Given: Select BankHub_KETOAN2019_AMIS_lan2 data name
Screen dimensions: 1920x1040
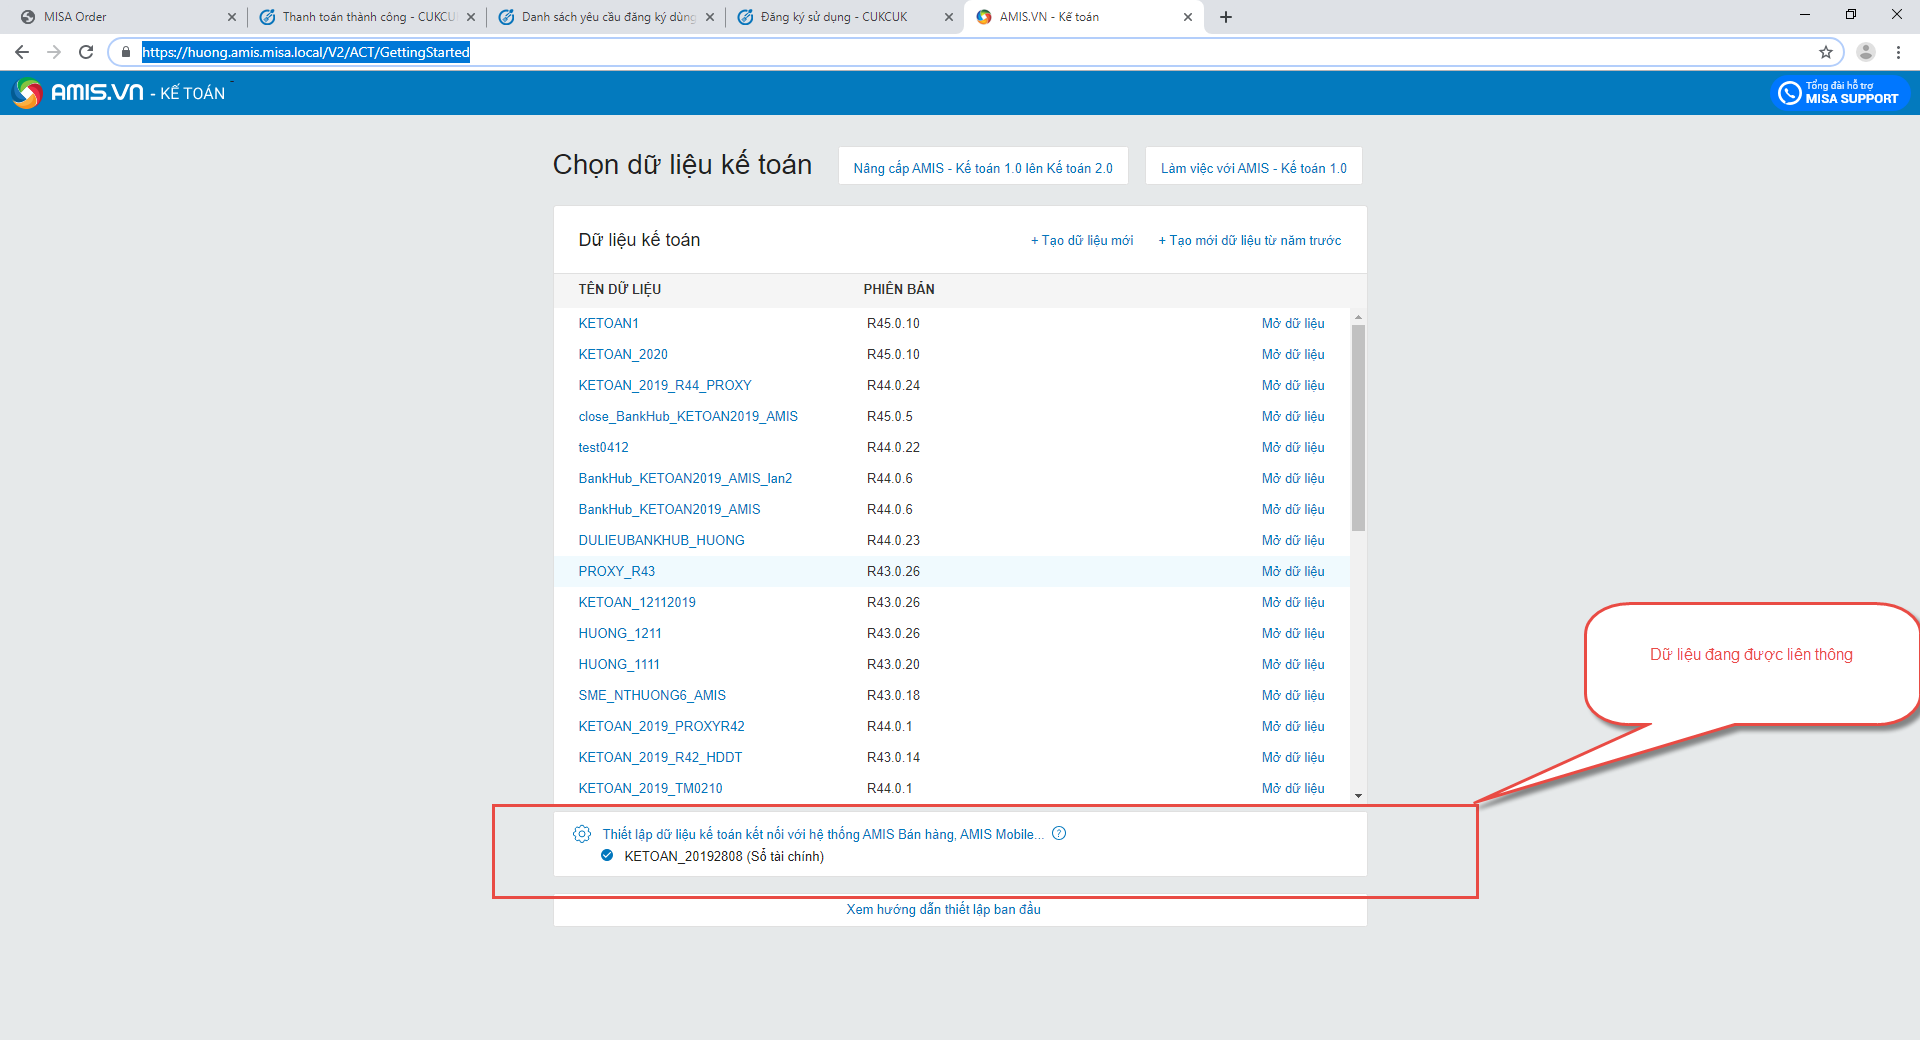Looking at the screenshot, I should click(x=685, y=479).
